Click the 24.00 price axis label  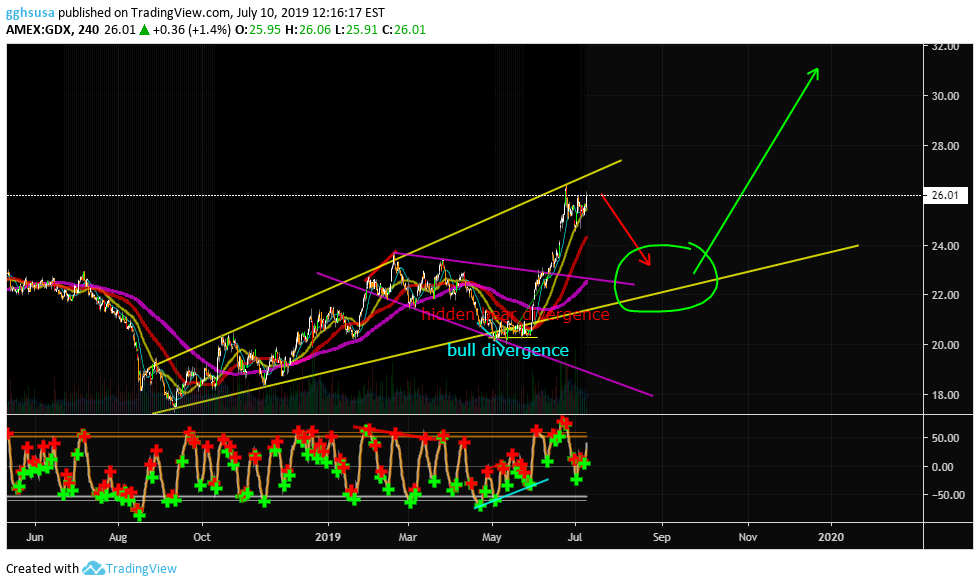(945, 246)
